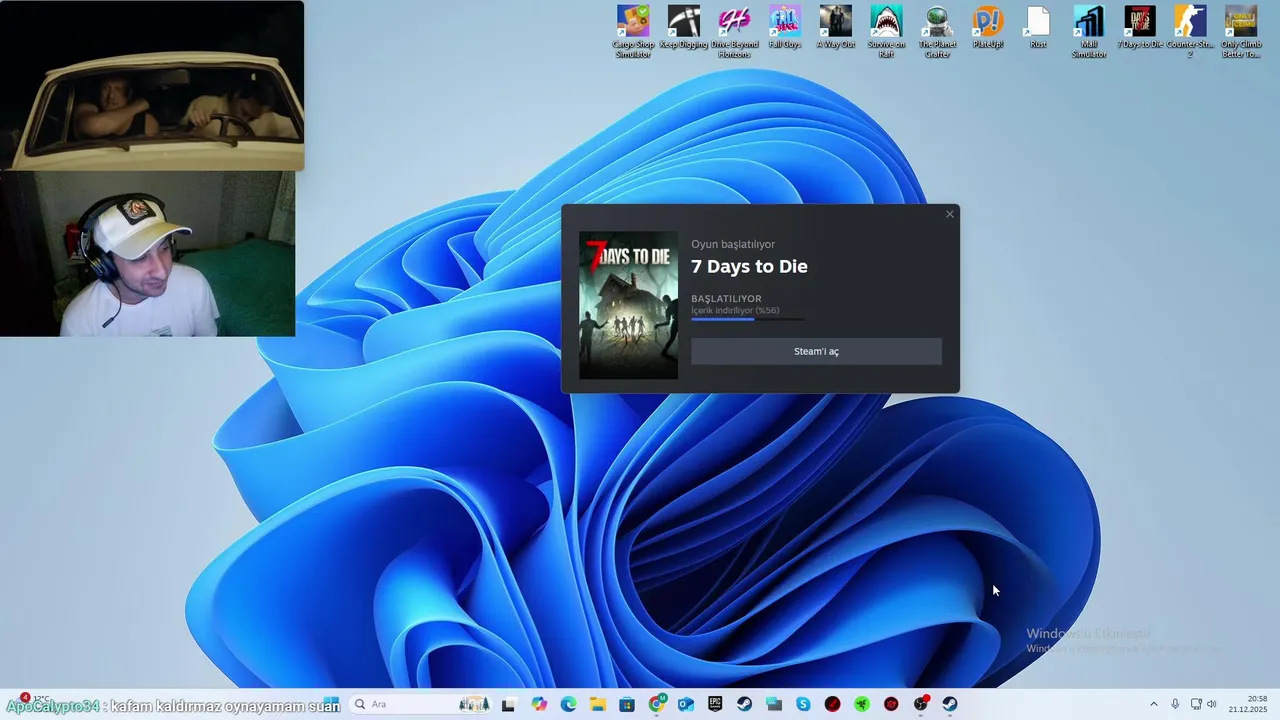
Task: Switch to the running Steam window icon
Action: 949,704
